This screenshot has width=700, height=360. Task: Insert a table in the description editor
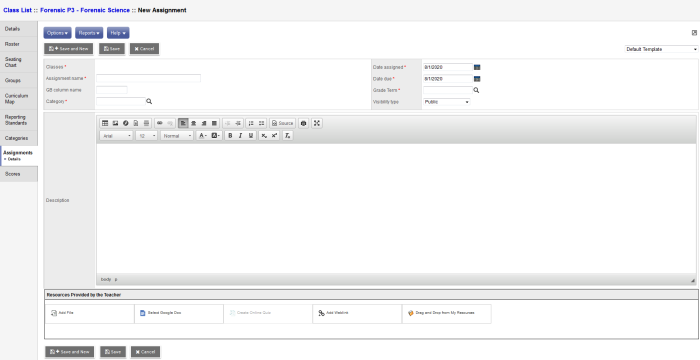(x=105, y=123)
